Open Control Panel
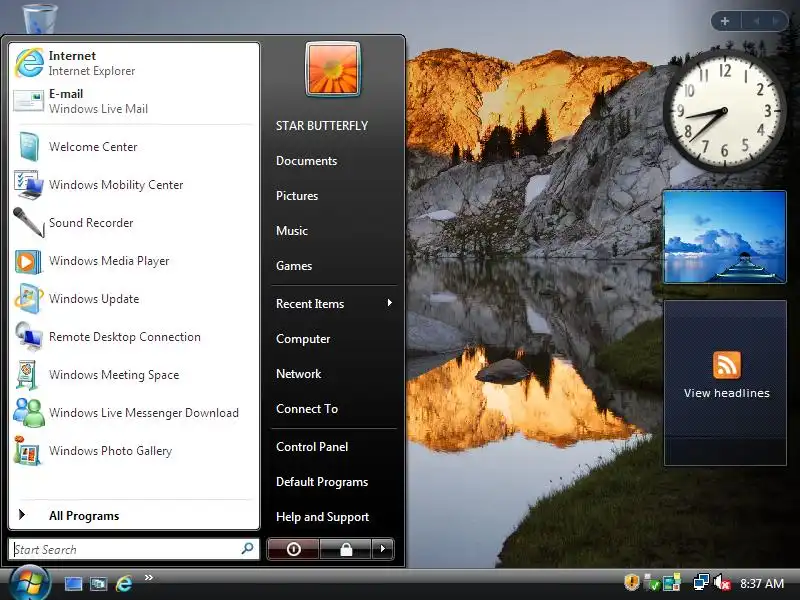The width and height of the screenshot is (800, 600). click(312, 447)
